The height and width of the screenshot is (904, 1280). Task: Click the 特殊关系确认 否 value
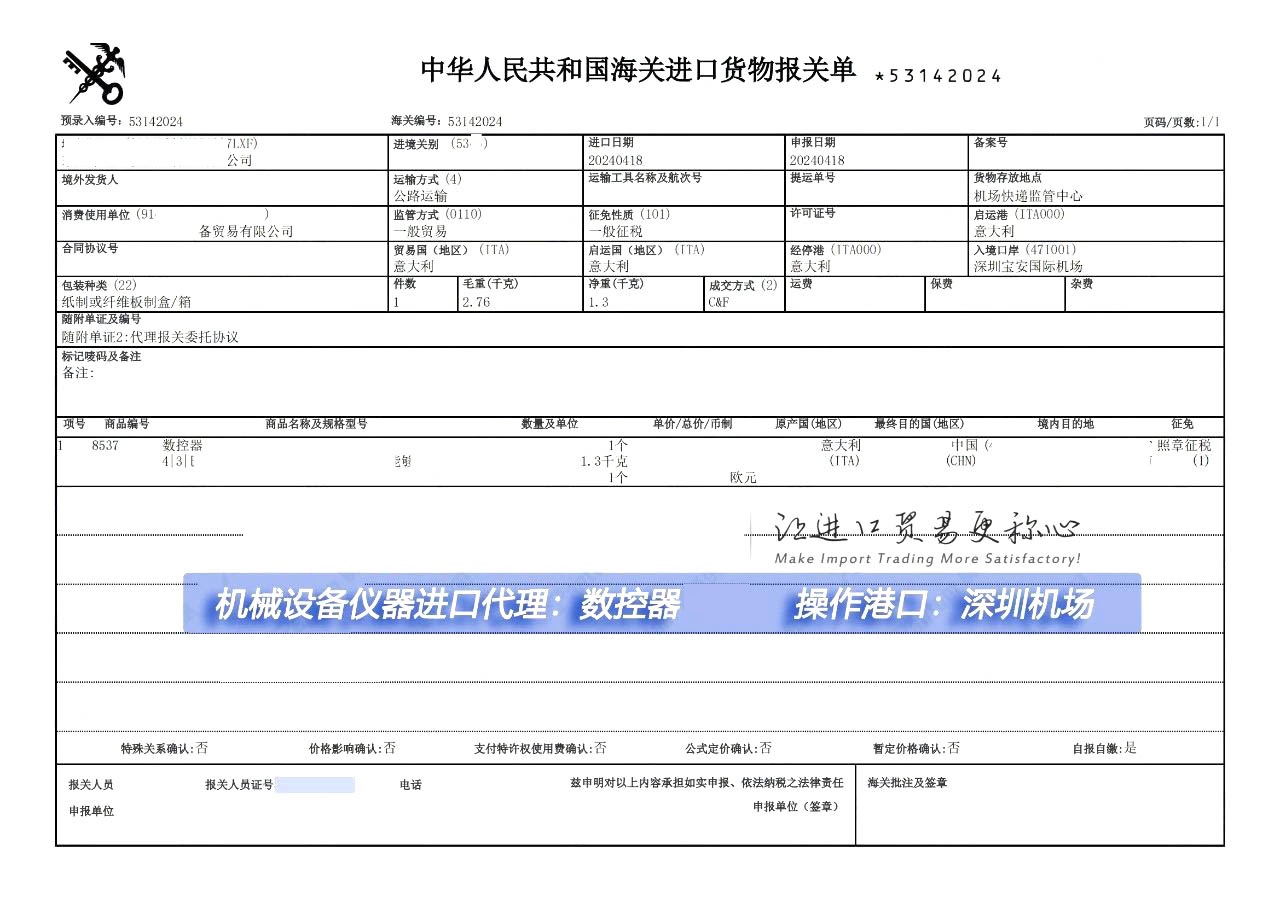tap(202, 748)
